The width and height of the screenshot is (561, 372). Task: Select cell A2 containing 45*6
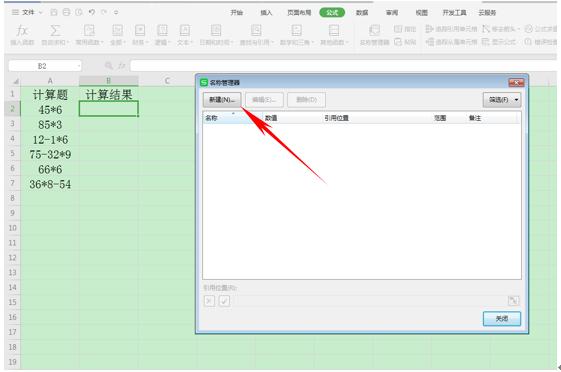[x=50, y=109]
